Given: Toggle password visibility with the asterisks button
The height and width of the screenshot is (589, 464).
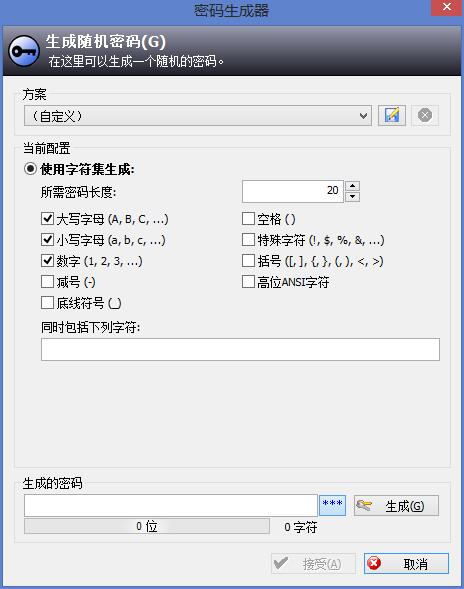Looking at the screenshot, I should 332,505.
